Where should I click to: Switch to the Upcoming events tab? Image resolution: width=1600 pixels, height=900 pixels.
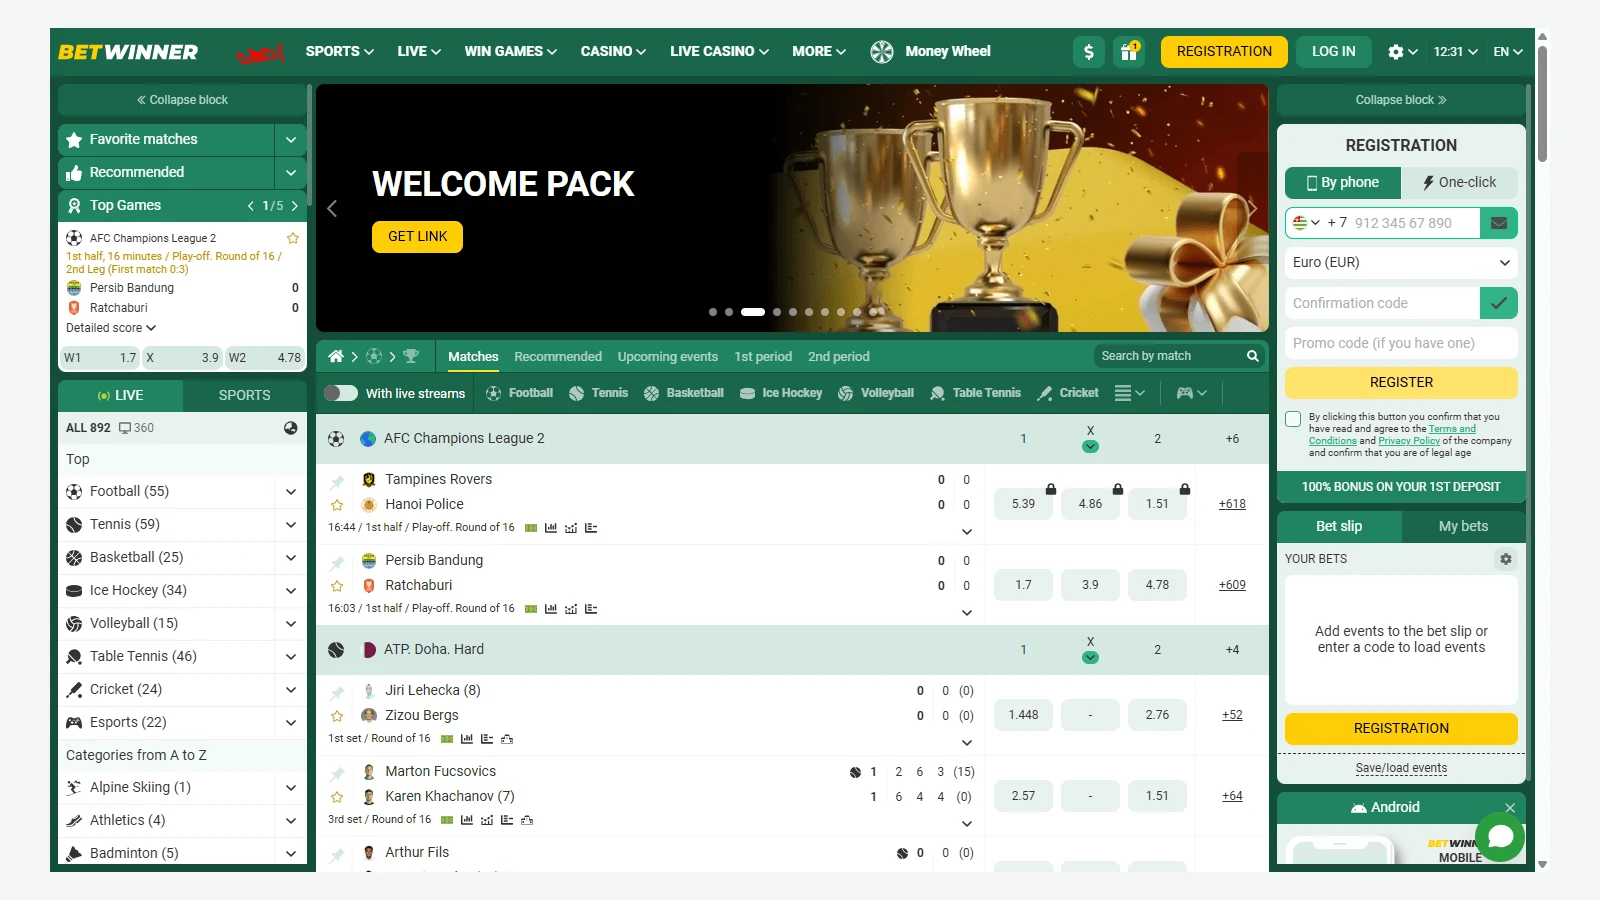pyautogui.click(x=668, y=356)
